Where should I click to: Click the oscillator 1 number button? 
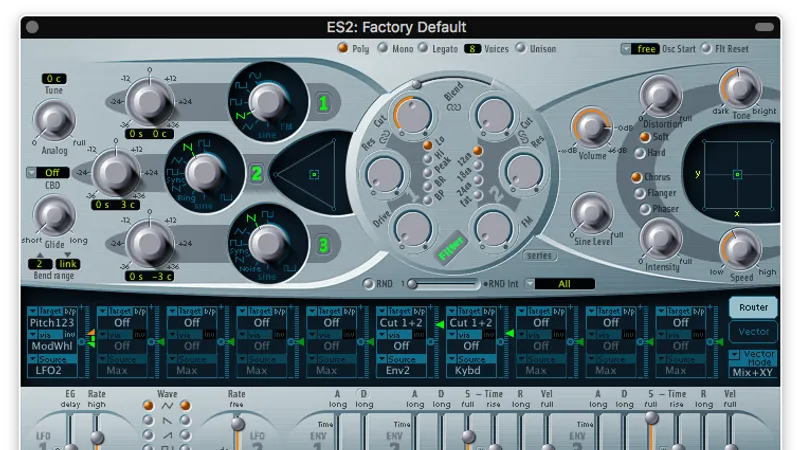tap(323, 103)
